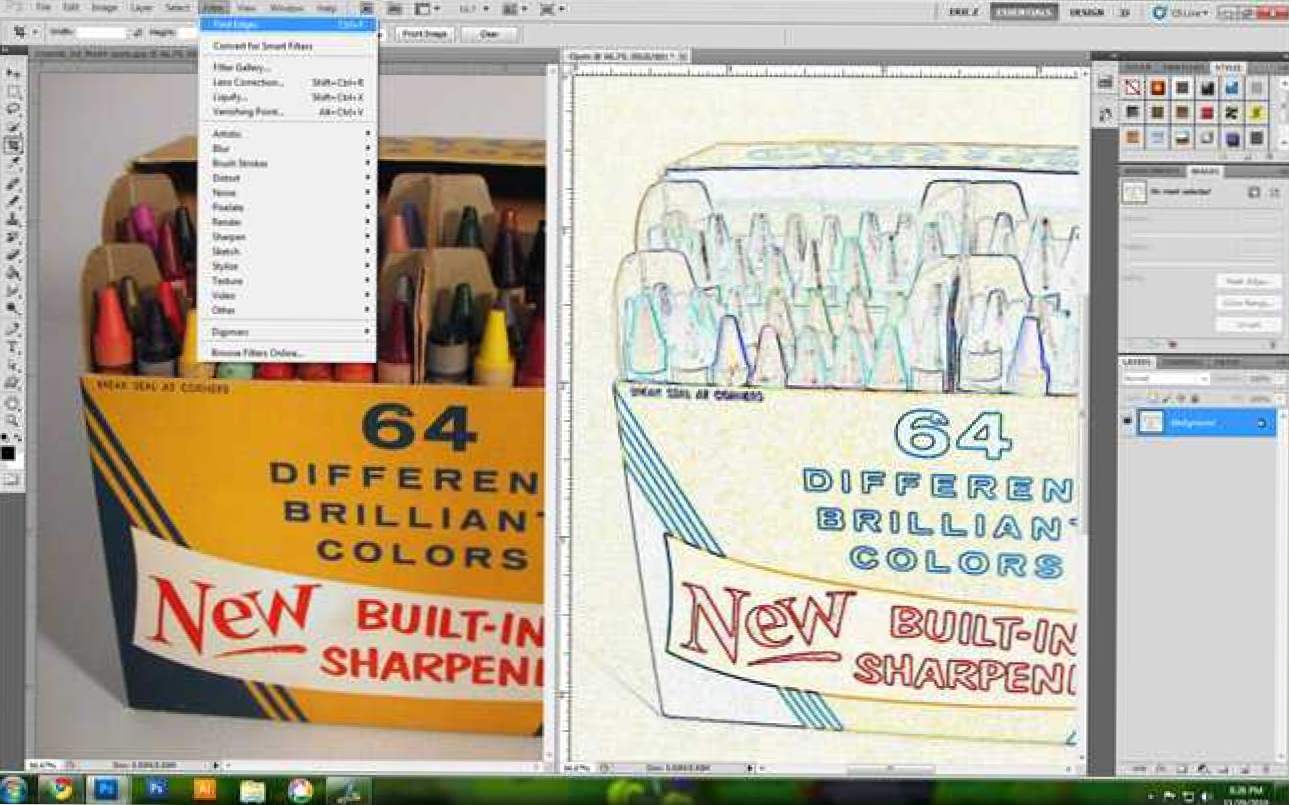
Task: Open the zoom level dropdown in application bar
Action: click(474, 8)
